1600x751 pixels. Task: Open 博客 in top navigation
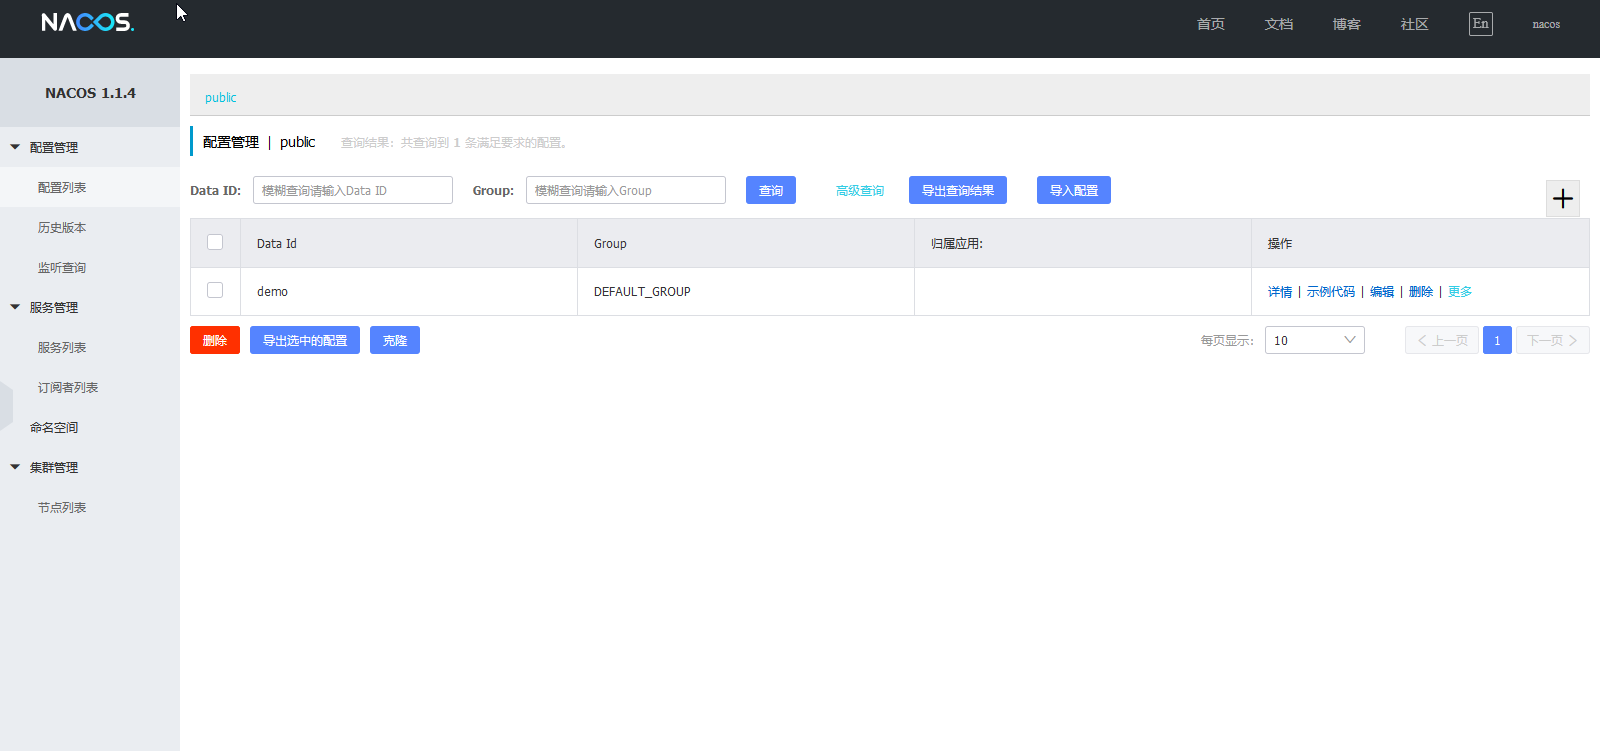(1347, 24)
